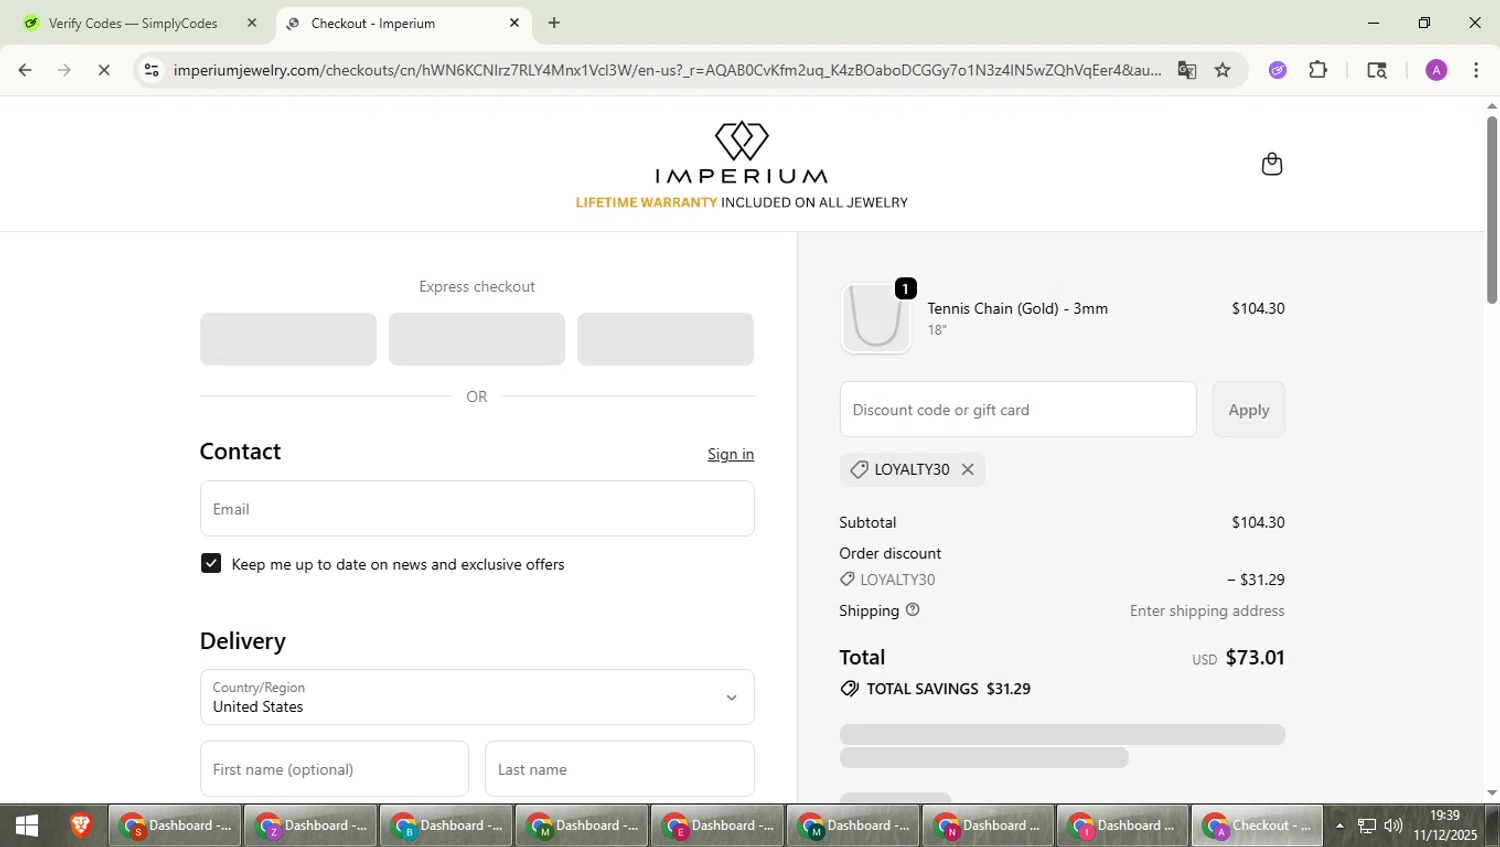Apply the discount code
The height and width of the screenshot is (847, 1500).
point(1248,409)
